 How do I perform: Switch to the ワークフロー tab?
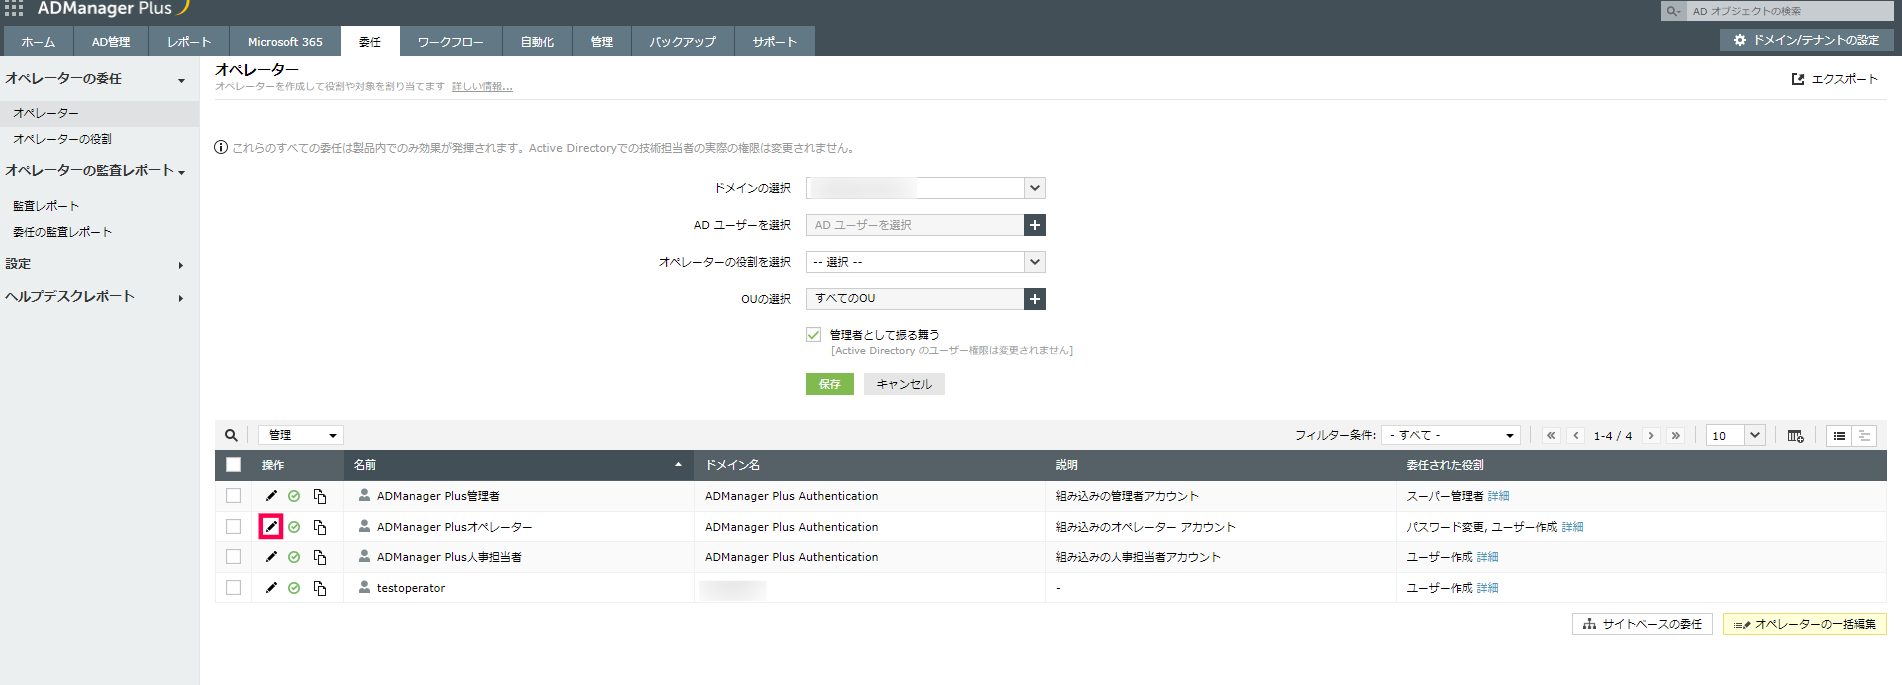point(450,42)
